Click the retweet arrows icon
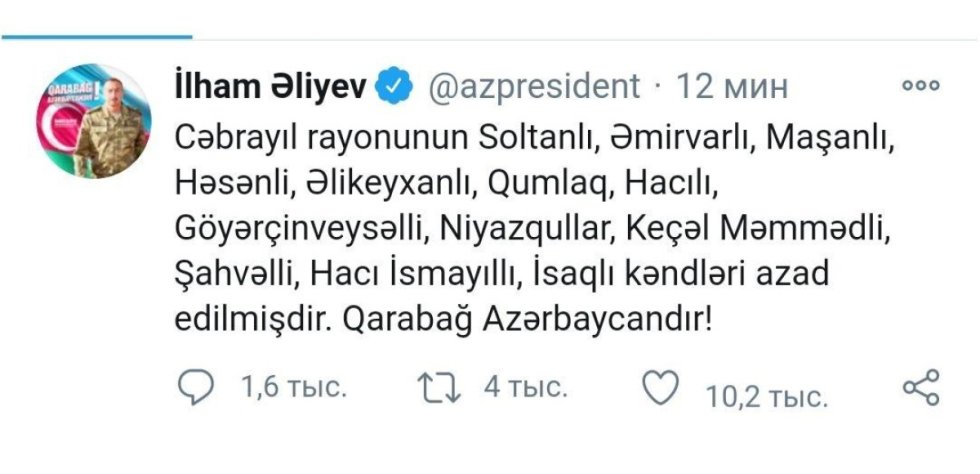The image size is (980, 474). pos(441,387)
